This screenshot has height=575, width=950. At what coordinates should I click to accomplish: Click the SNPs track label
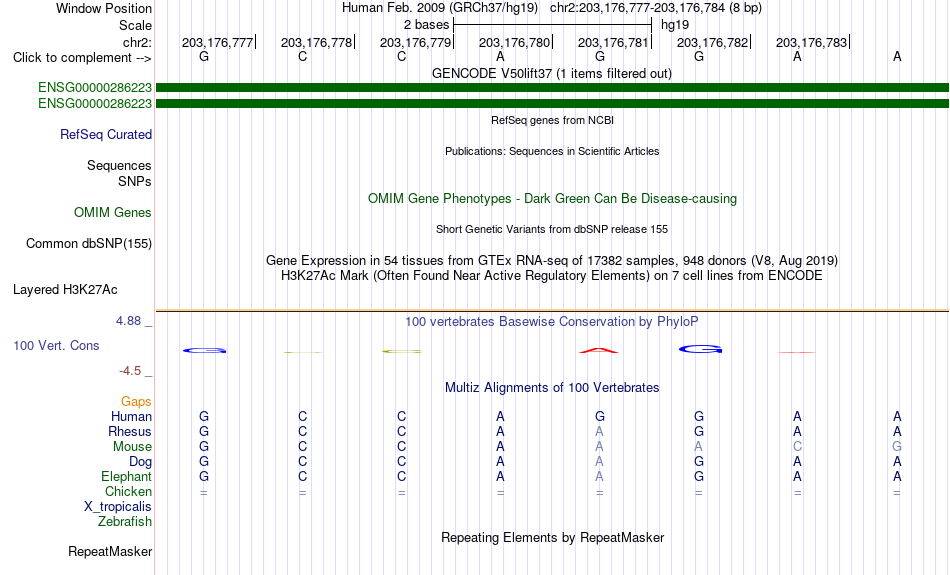(135, 181)
